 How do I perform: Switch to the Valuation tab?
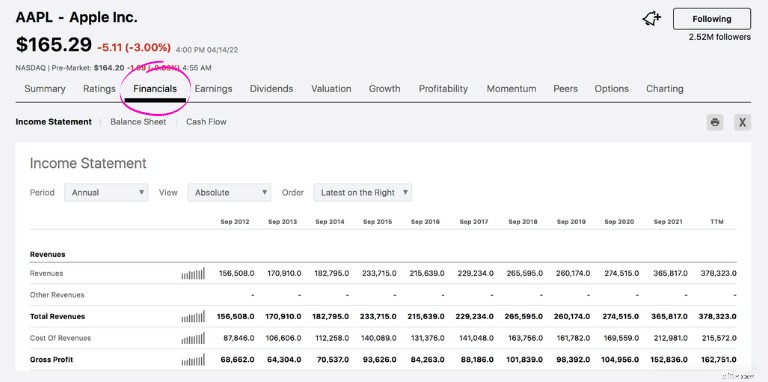[x=331, y=89]
